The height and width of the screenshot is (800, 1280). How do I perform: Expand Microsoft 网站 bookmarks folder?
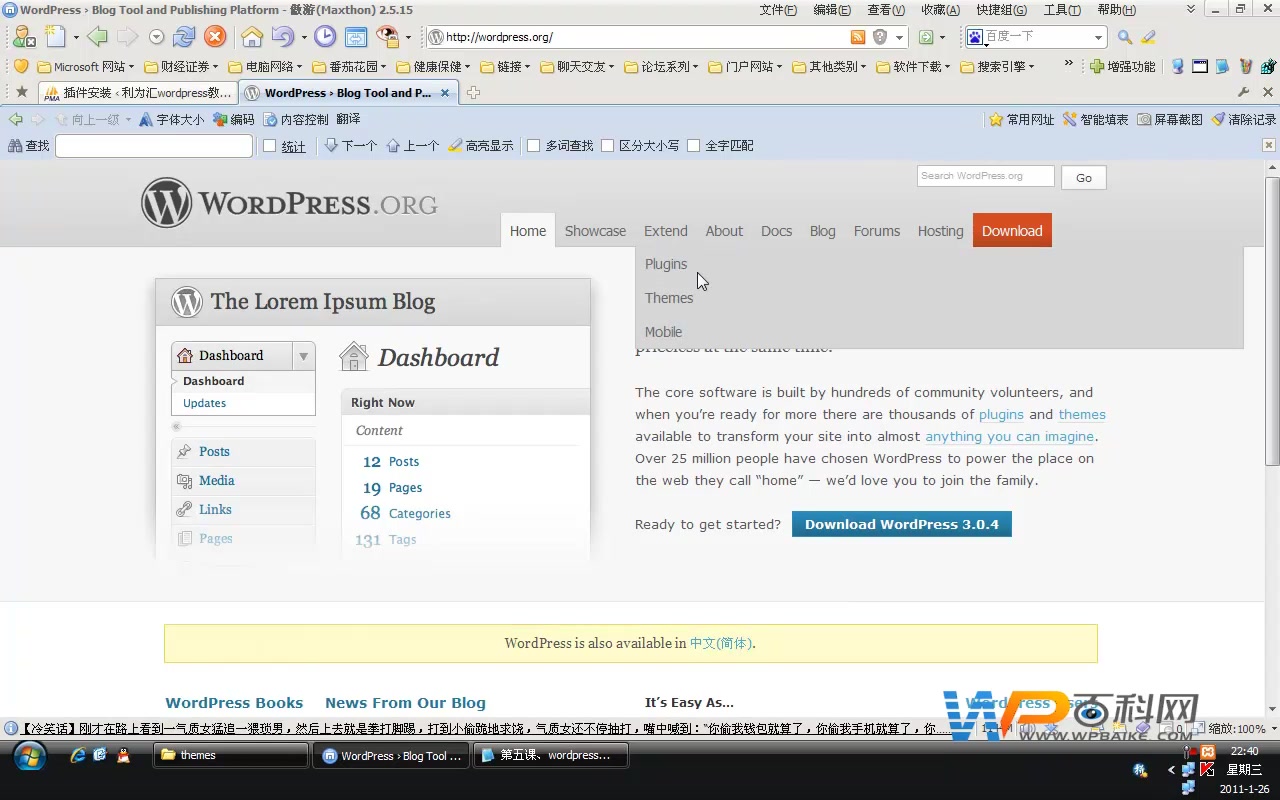click(85, 66)
